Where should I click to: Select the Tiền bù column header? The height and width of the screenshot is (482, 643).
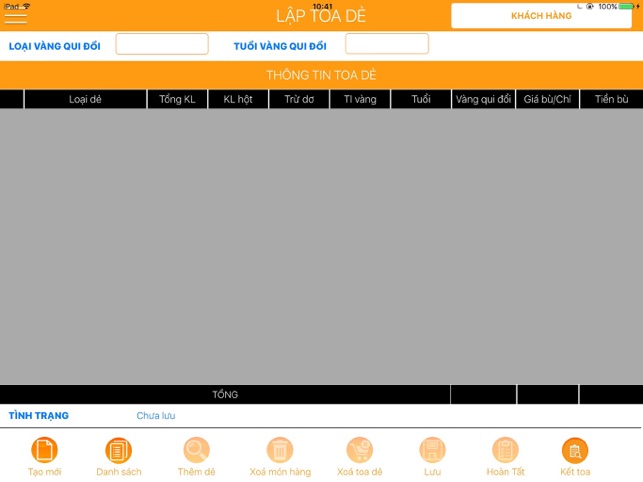(611, 99)
